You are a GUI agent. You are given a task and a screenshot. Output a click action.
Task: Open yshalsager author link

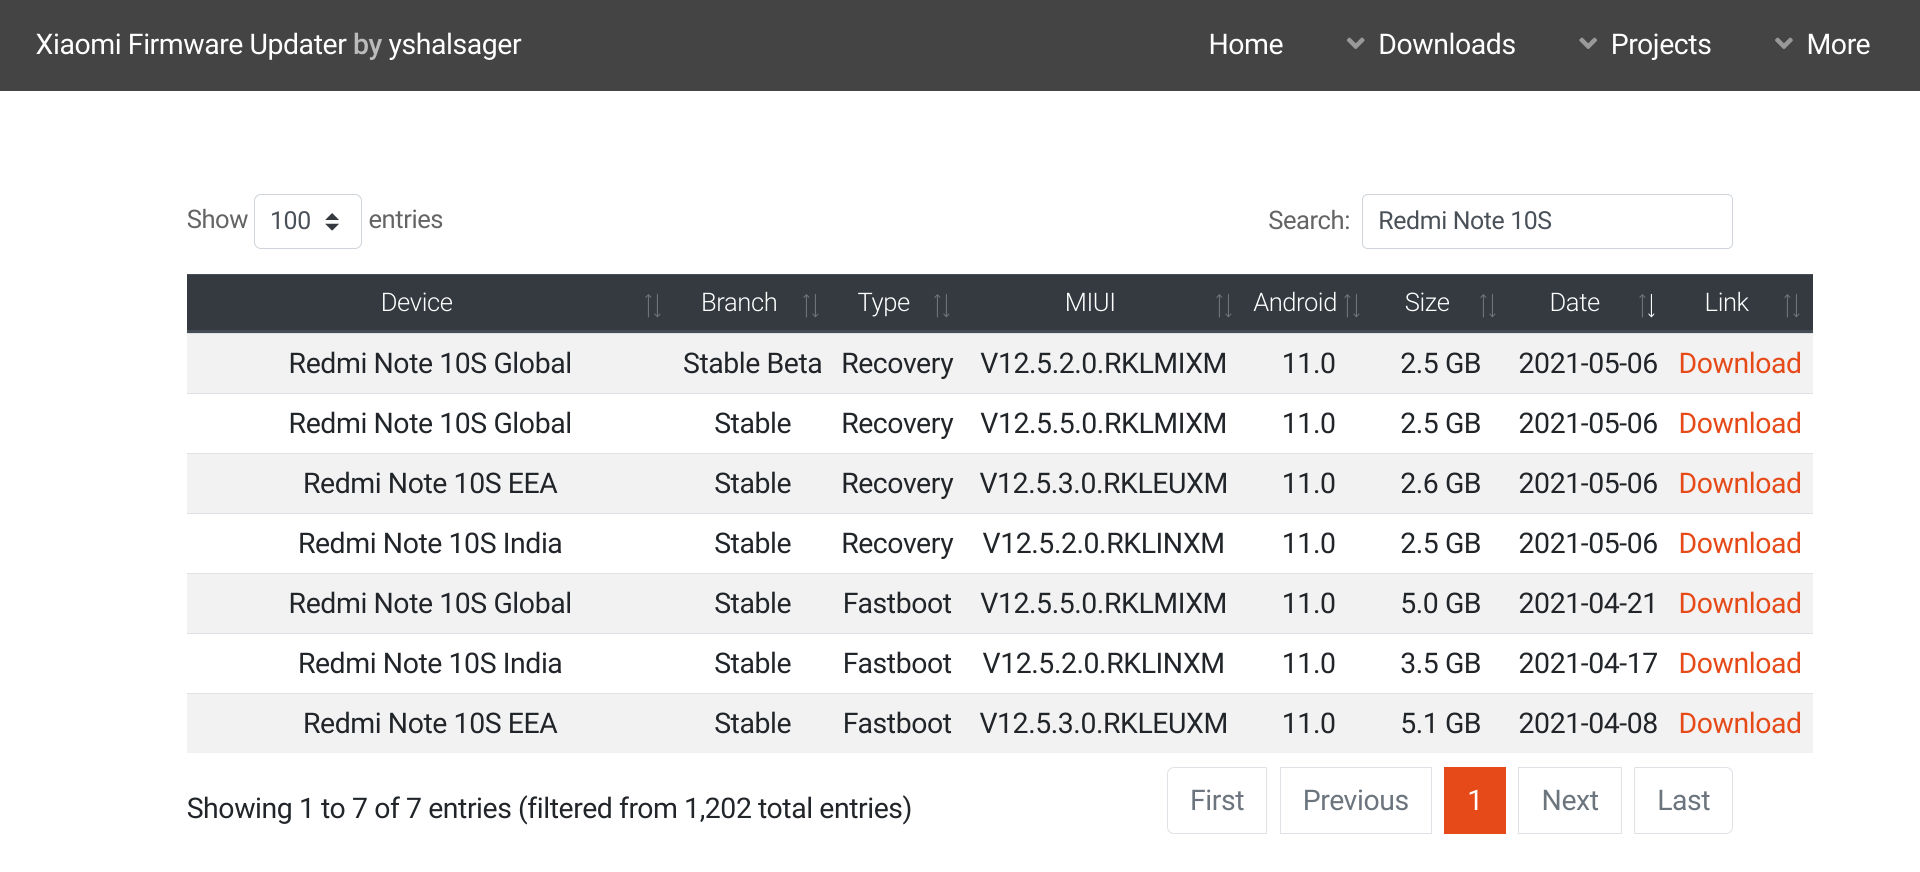(x=454, y=45)
